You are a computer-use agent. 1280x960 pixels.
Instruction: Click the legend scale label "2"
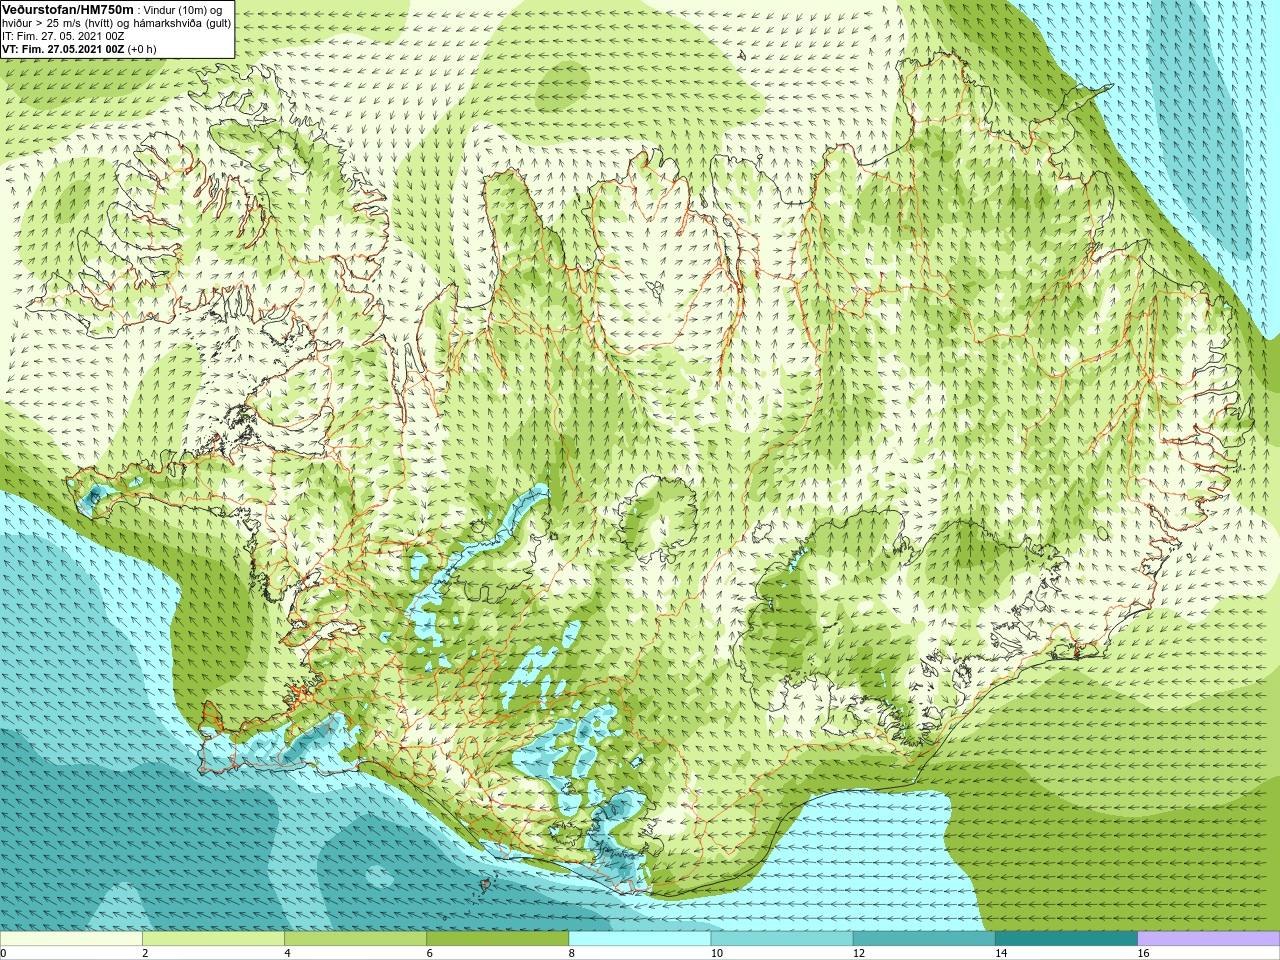[x=145, y=953]
